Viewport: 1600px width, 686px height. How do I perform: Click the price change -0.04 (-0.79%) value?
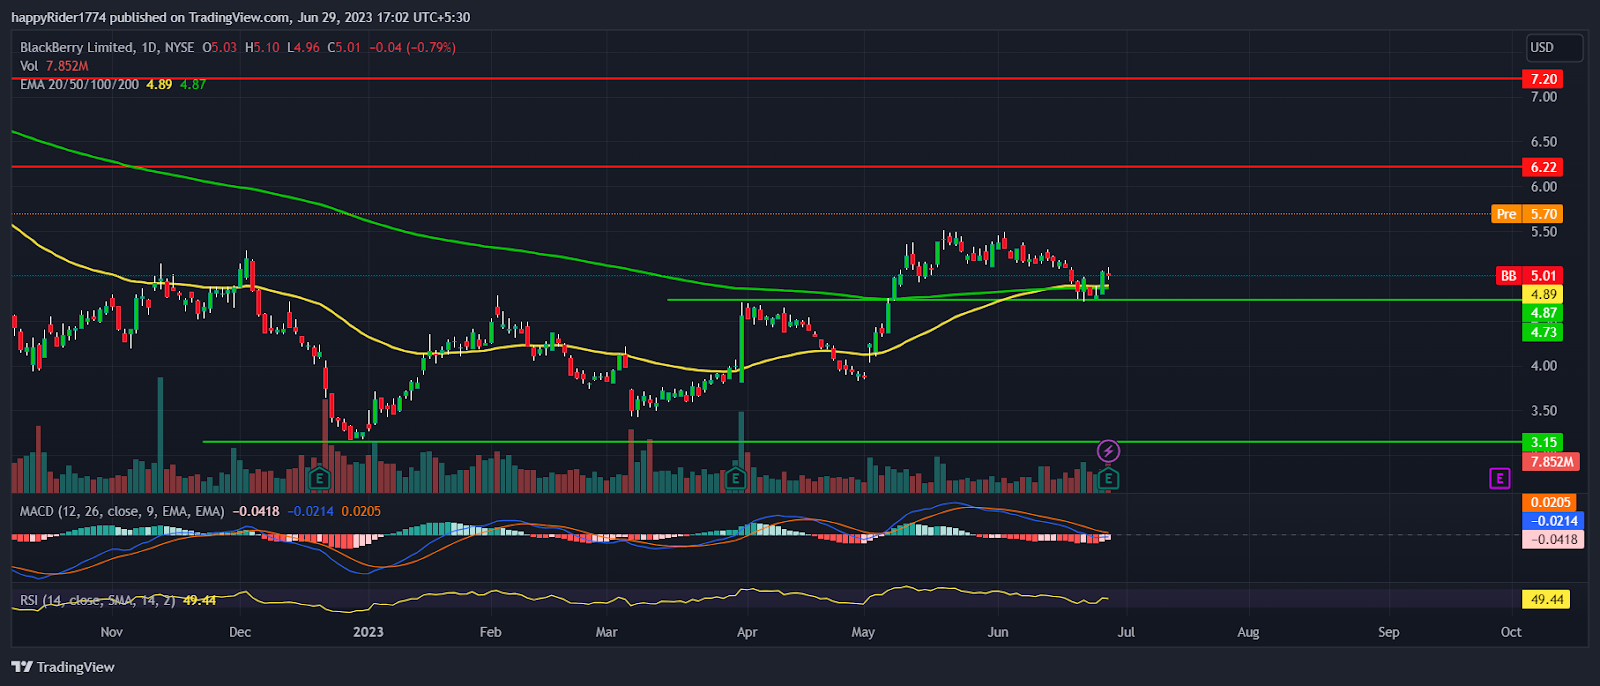click(x=412, y=47)
